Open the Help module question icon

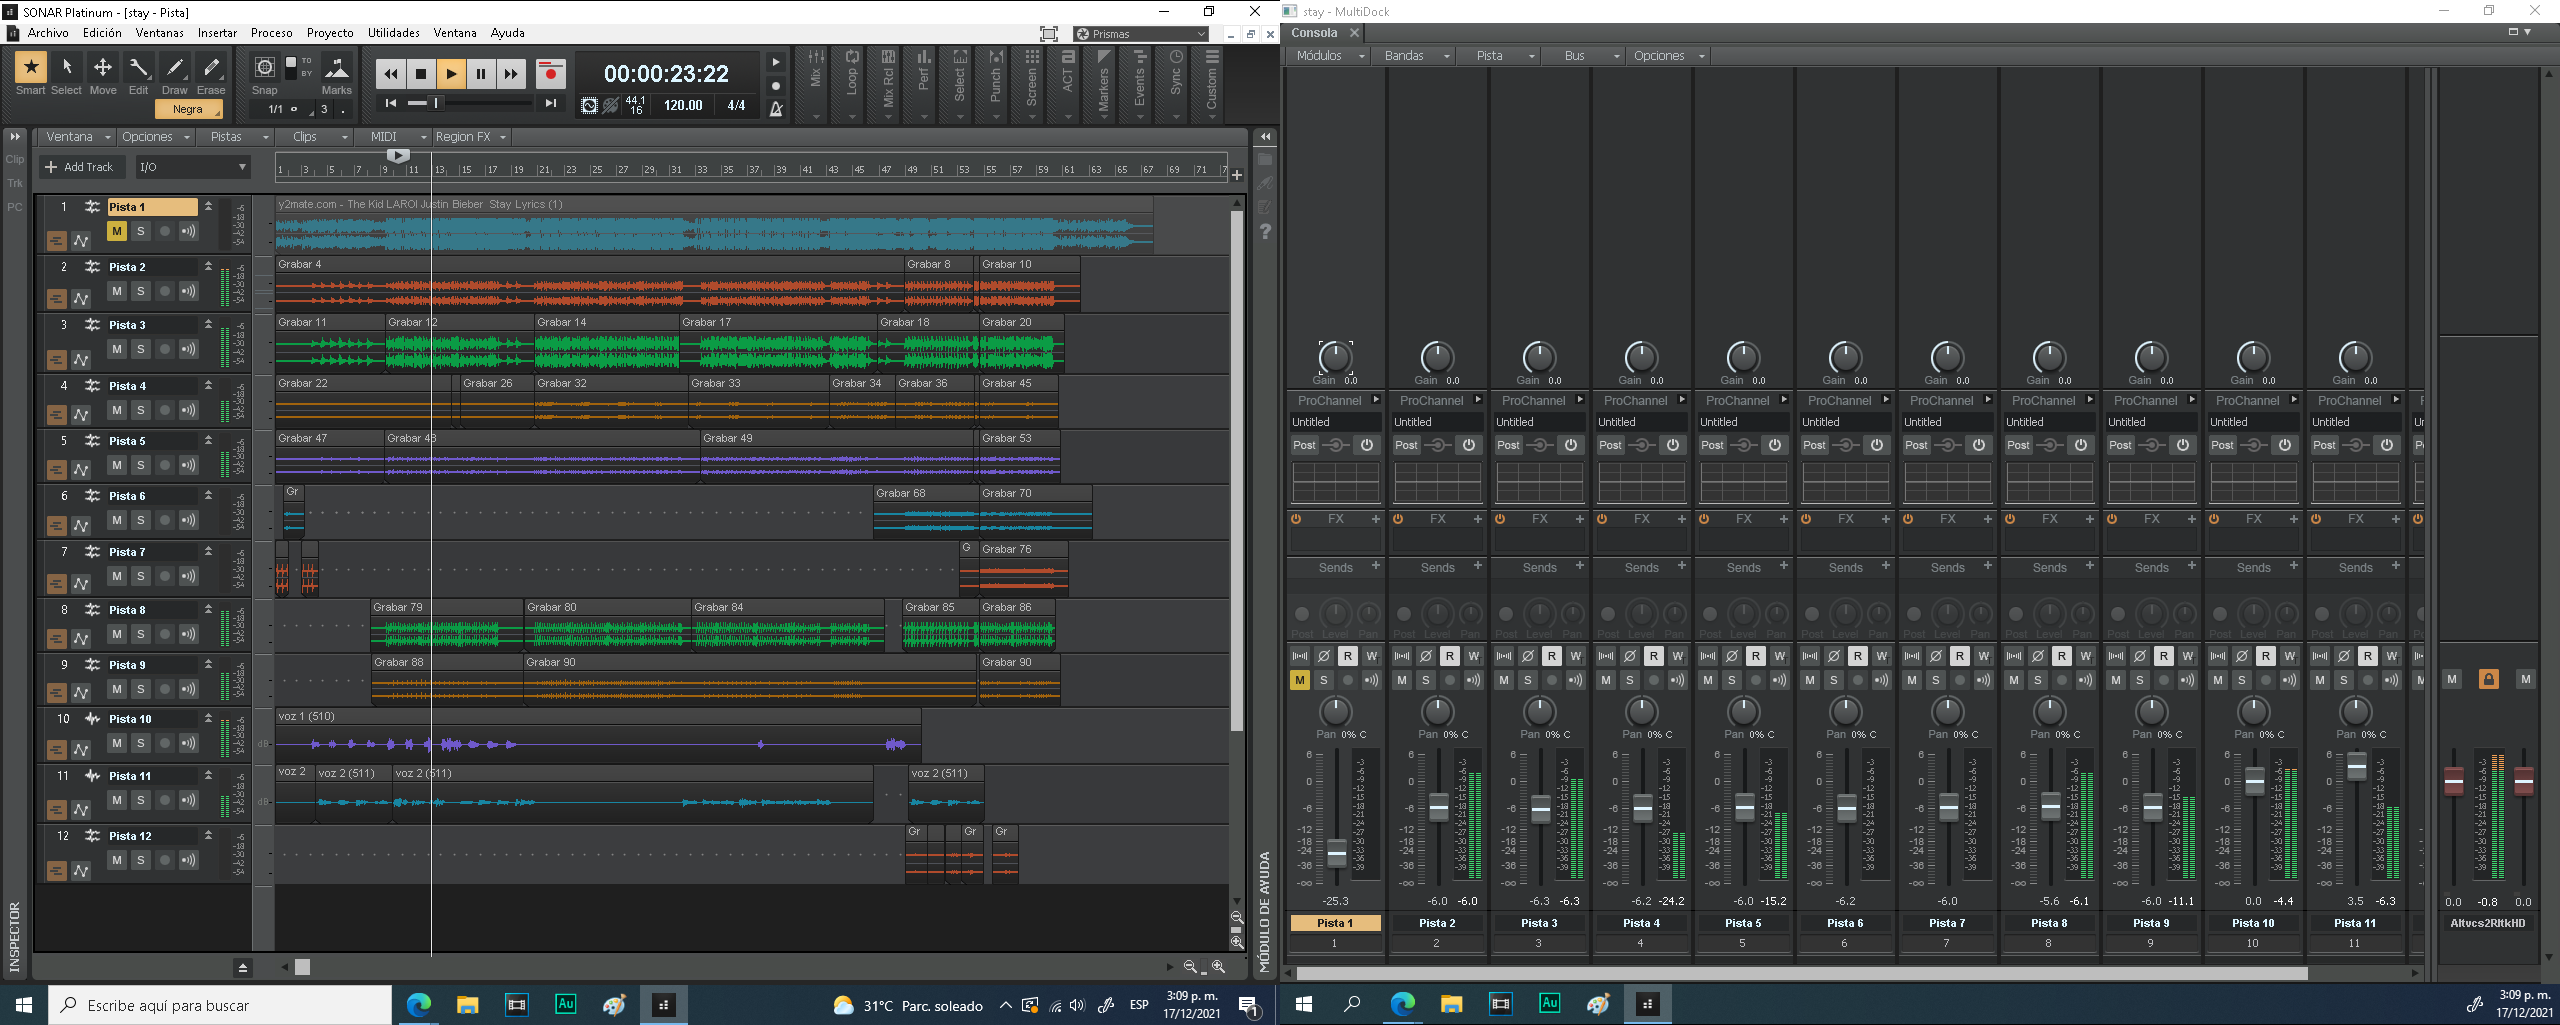click(1265, 232)
